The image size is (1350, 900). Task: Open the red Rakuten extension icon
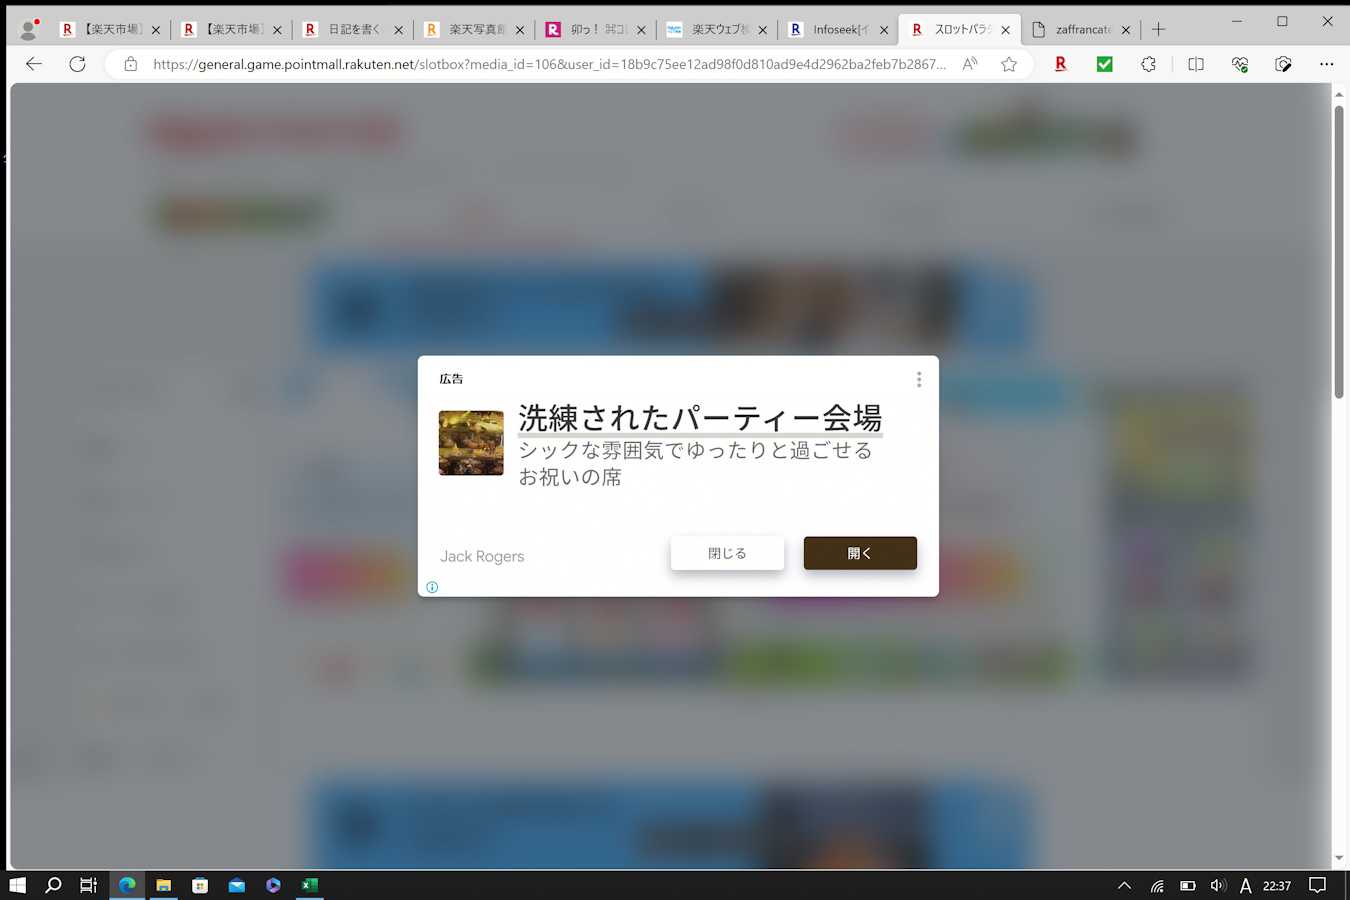[x=1060, y=64]
